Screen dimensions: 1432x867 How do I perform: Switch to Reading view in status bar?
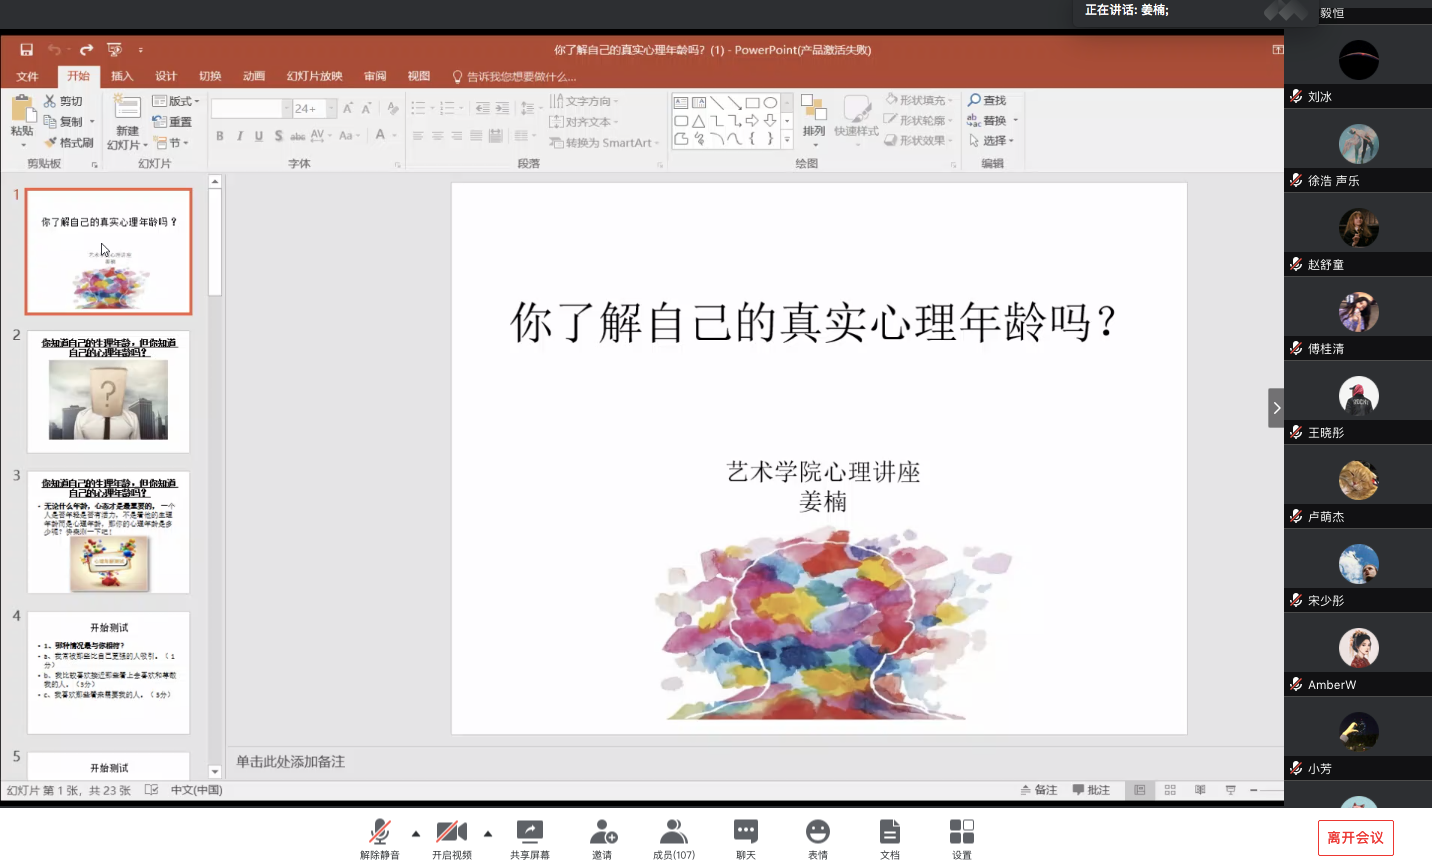pyautogui.click(x=1200, y=790)
